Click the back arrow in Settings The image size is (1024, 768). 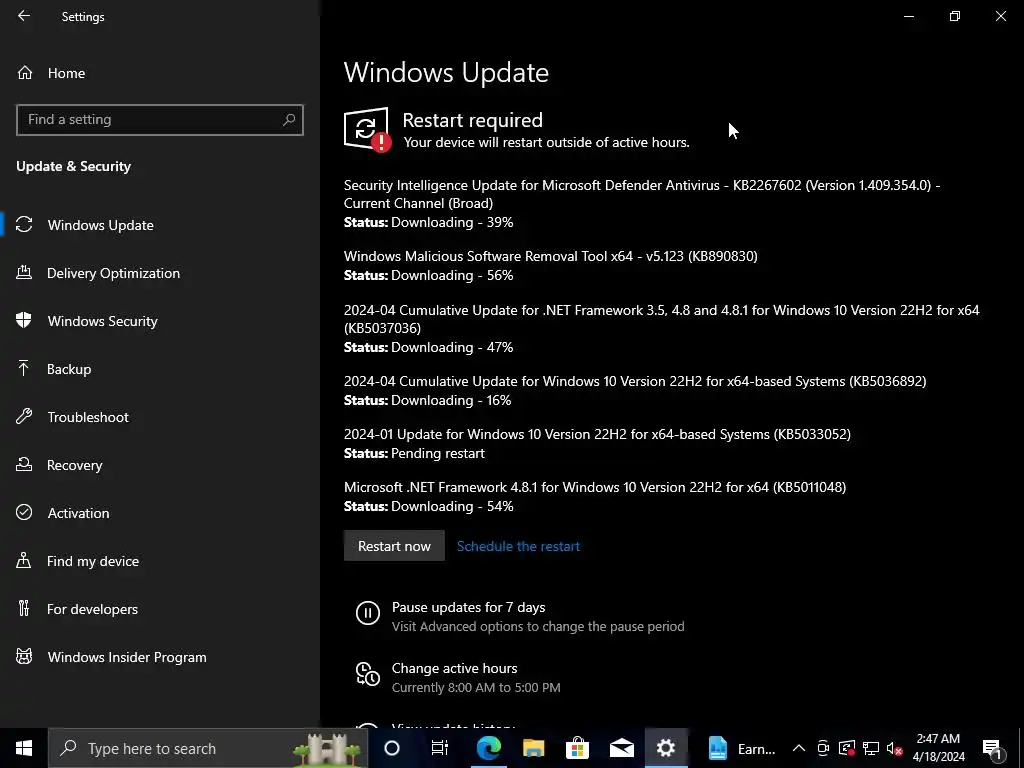[x=24, y=16]
